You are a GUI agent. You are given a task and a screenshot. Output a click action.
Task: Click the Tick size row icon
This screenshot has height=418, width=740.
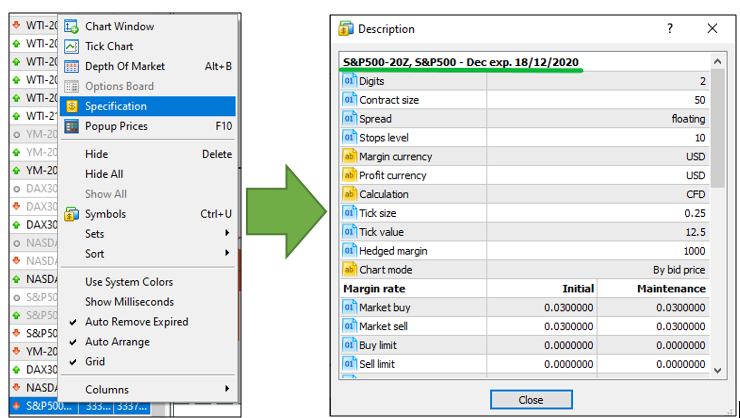[x=349, y=213]
